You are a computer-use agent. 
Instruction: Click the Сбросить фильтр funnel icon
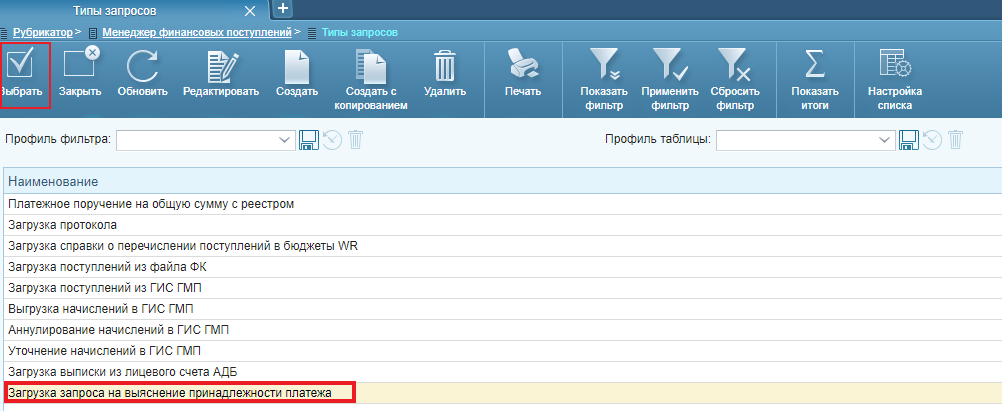(x=734, y=65)
